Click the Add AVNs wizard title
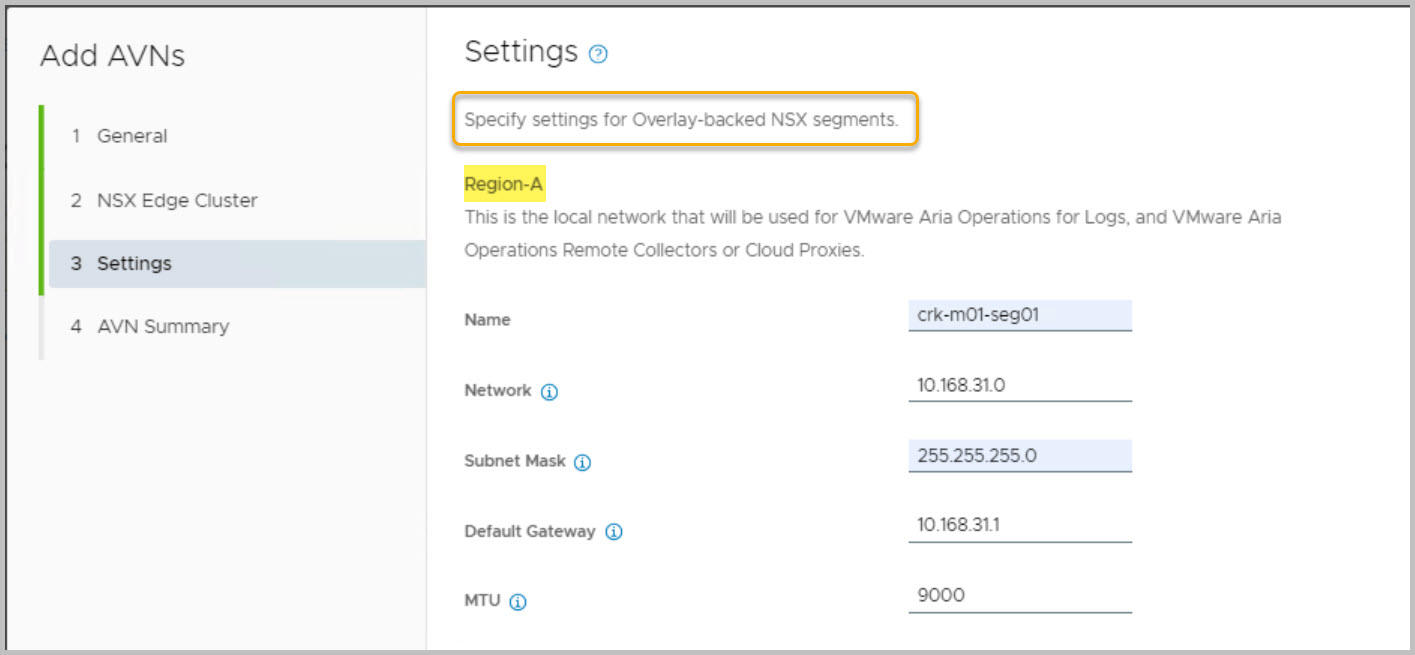The image size is (1415, 655). [x=112, y=56]
